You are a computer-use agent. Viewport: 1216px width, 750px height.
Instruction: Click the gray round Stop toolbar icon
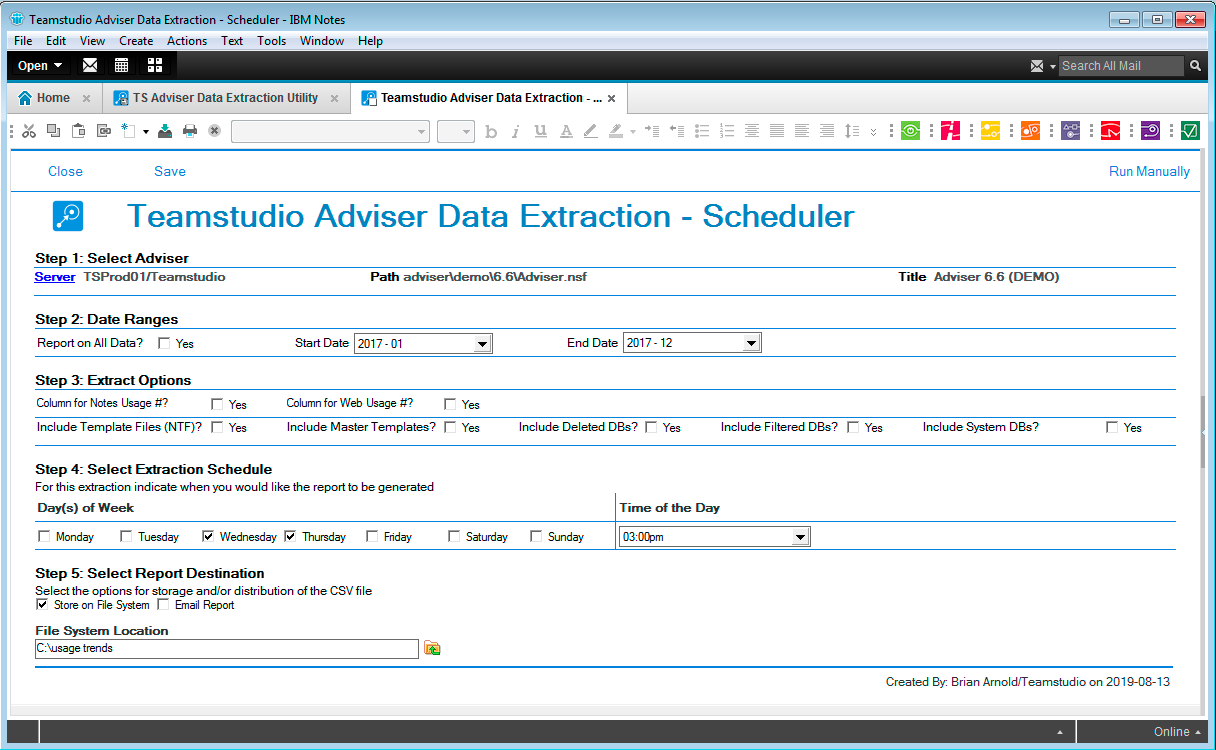[214, 131]
